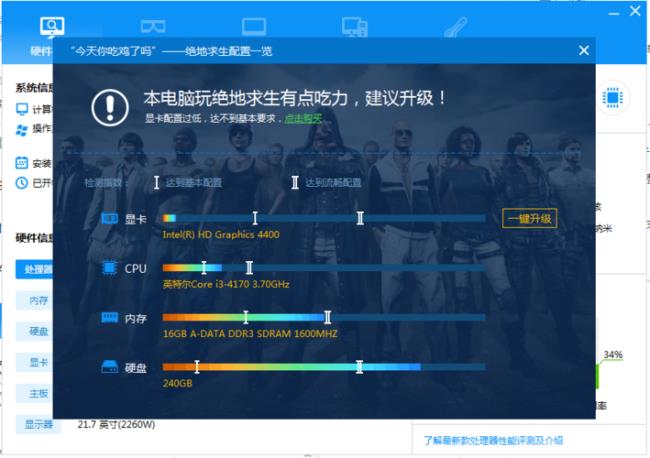Click the 显卡 graphics card icon in dialog
This screenshot has width=650, height=458.
(x=110, y=218)
